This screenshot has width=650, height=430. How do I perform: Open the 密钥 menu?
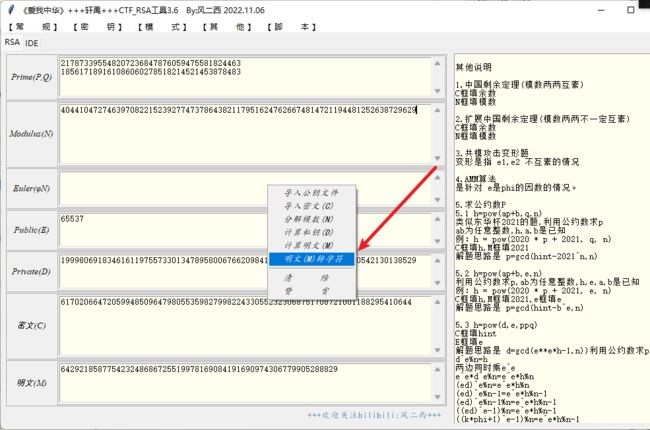click(x=98, y=27)
